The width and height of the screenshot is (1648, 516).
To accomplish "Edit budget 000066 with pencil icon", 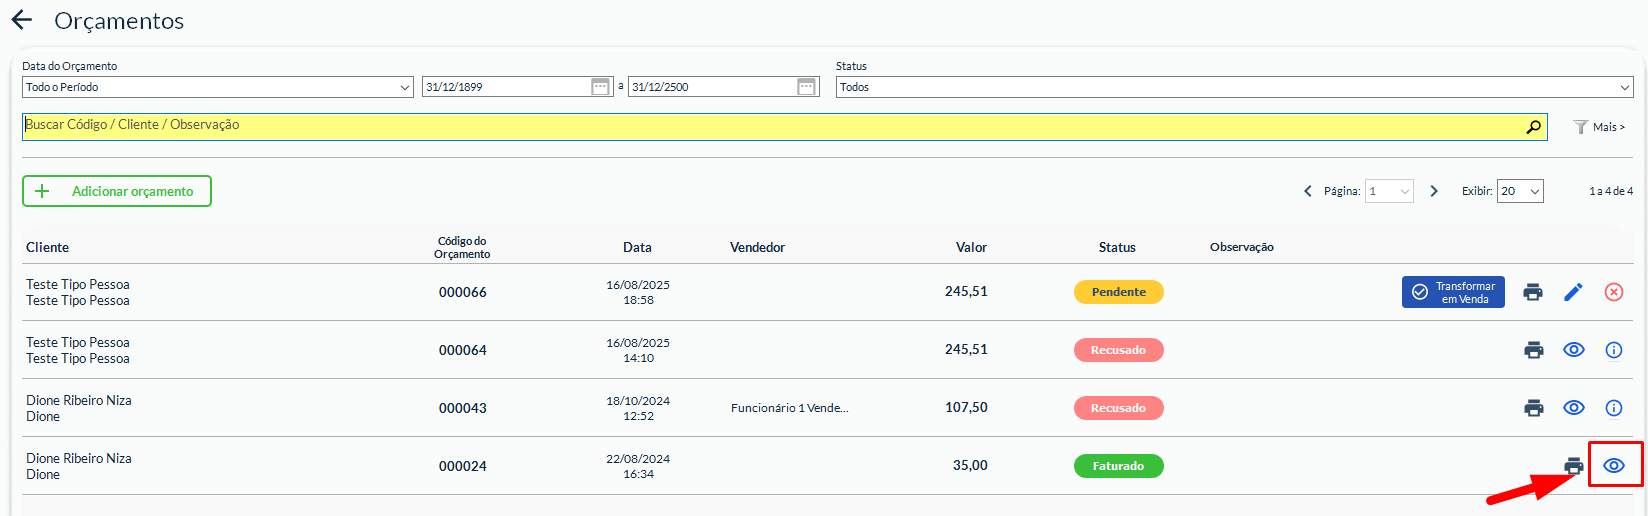I will coord(1573,292).
